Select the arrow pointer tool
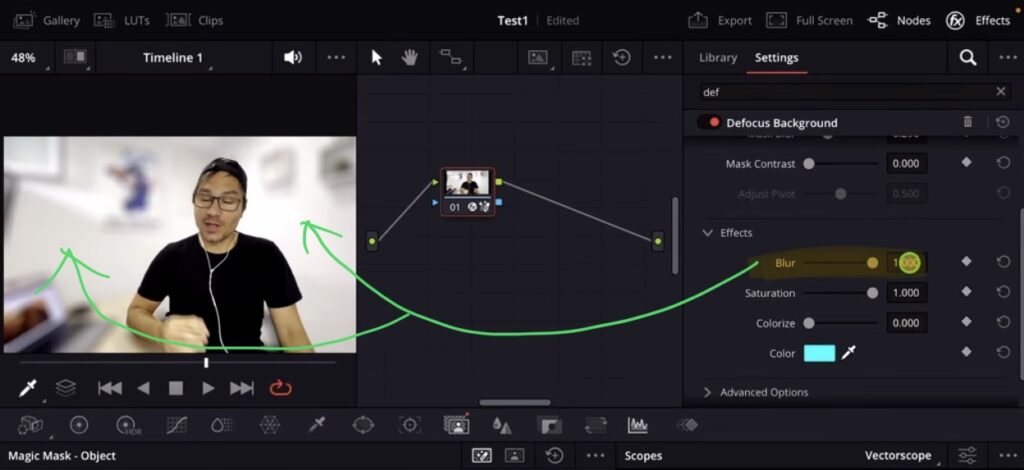 tap(377, 58)
